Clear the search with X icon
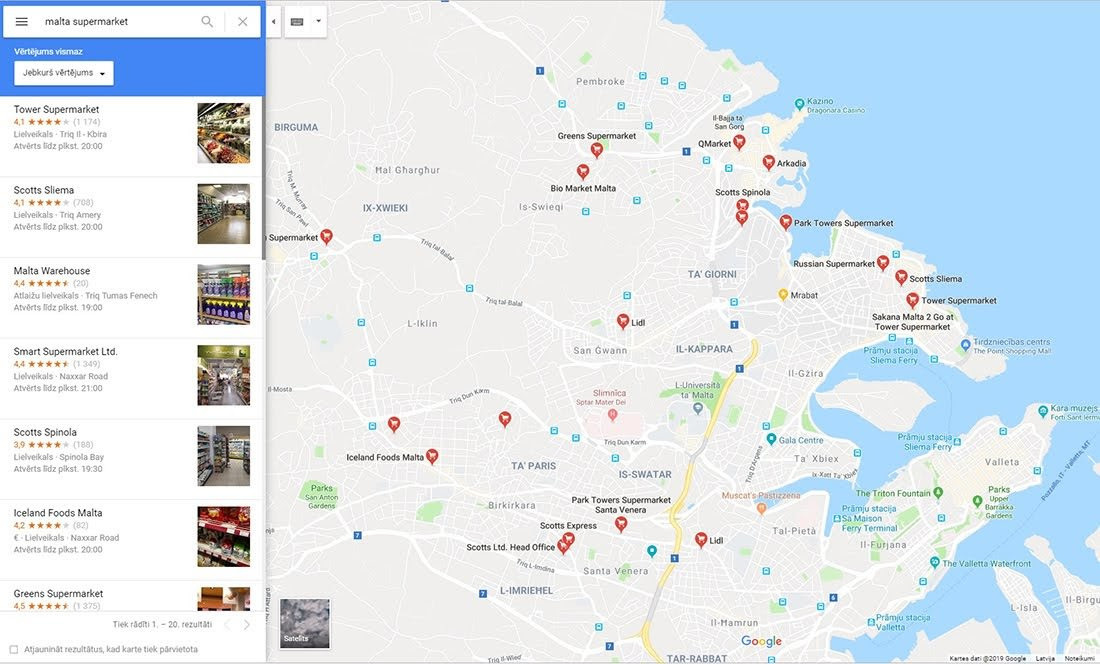 (x=243, y=22)
